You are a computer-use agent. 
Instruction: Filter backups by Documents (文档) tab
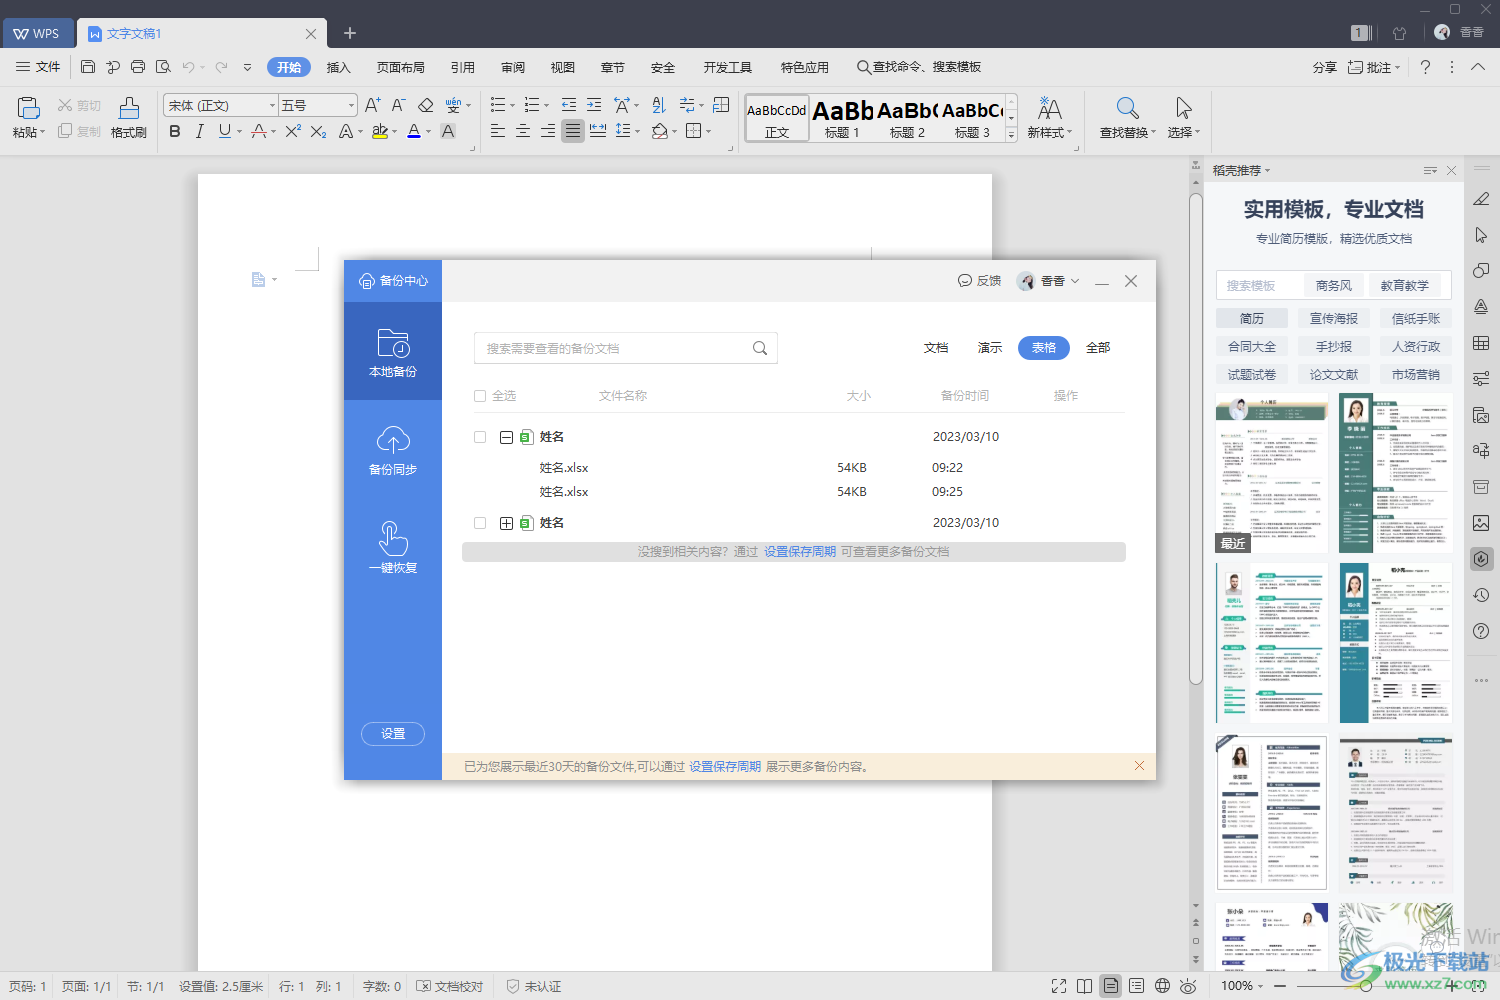[936, 348]
